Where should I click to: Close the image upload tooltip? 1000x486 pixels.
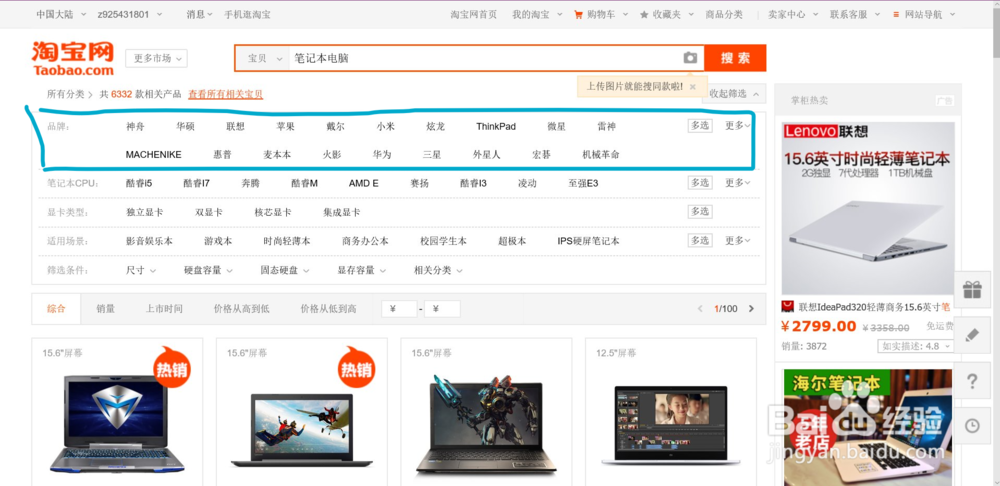coord(693,86)
